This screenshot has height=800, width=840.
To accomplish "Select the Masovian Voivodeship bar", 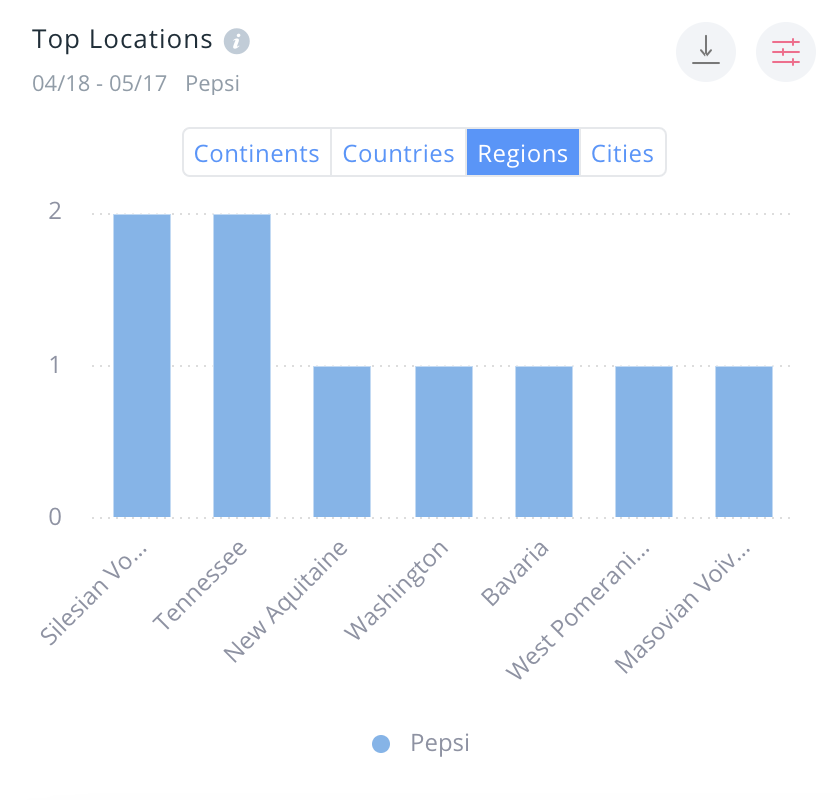I will (744, 442).
